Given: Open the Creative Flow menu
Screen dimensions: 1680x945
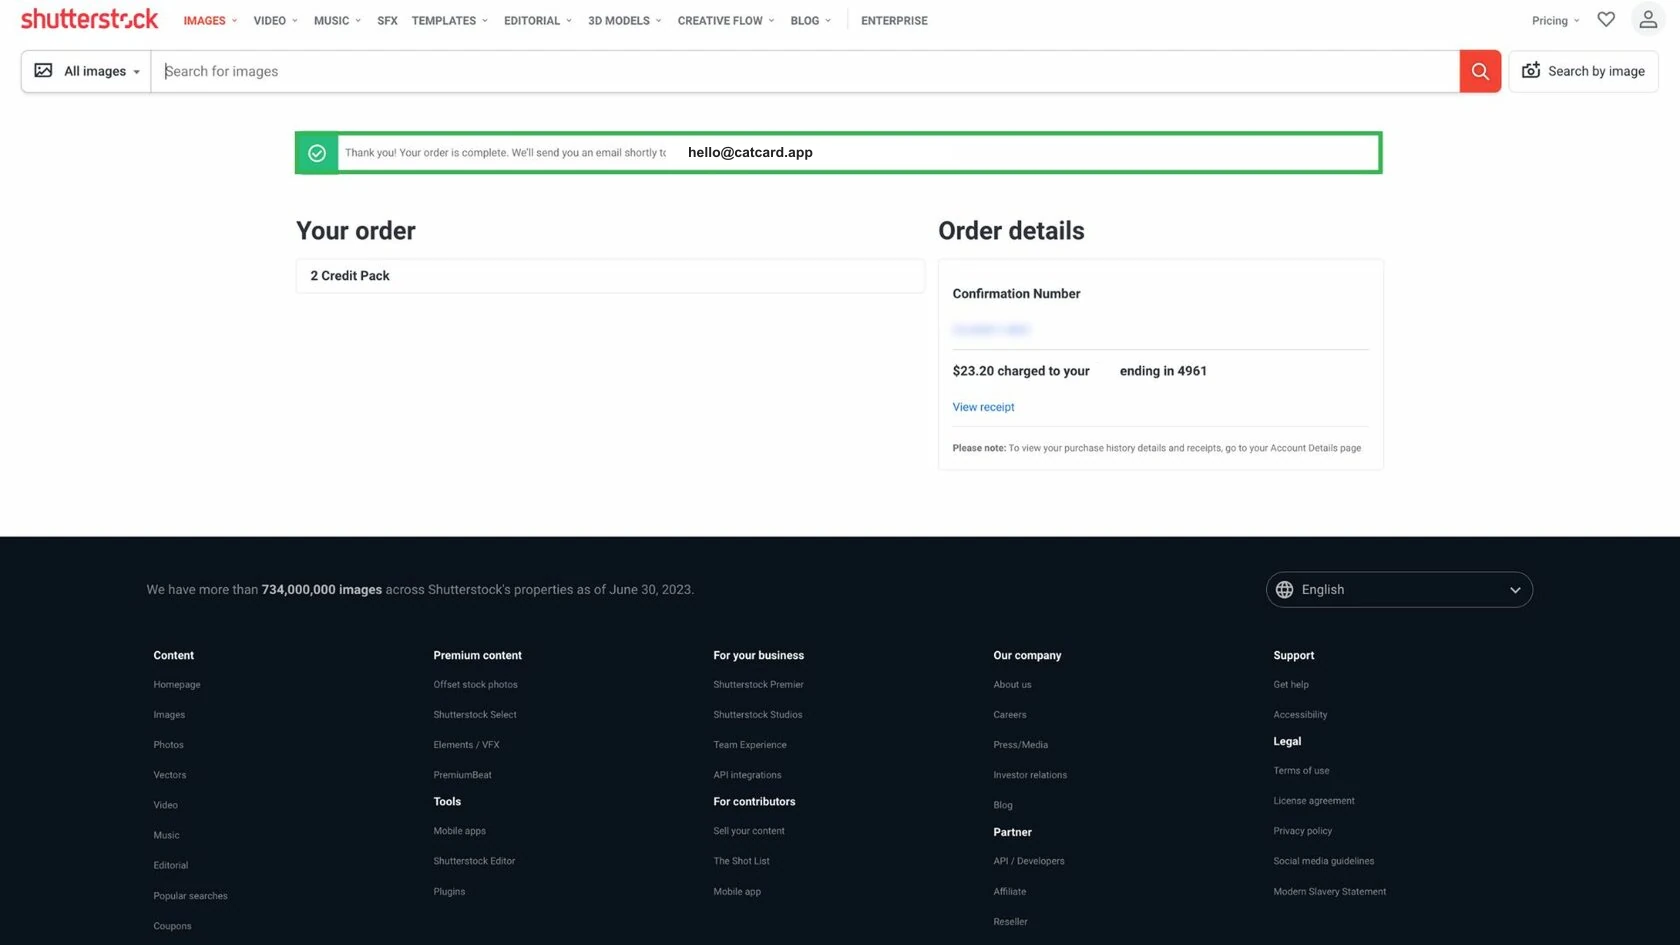Looking at the screenshot, I should click(726, 20).
